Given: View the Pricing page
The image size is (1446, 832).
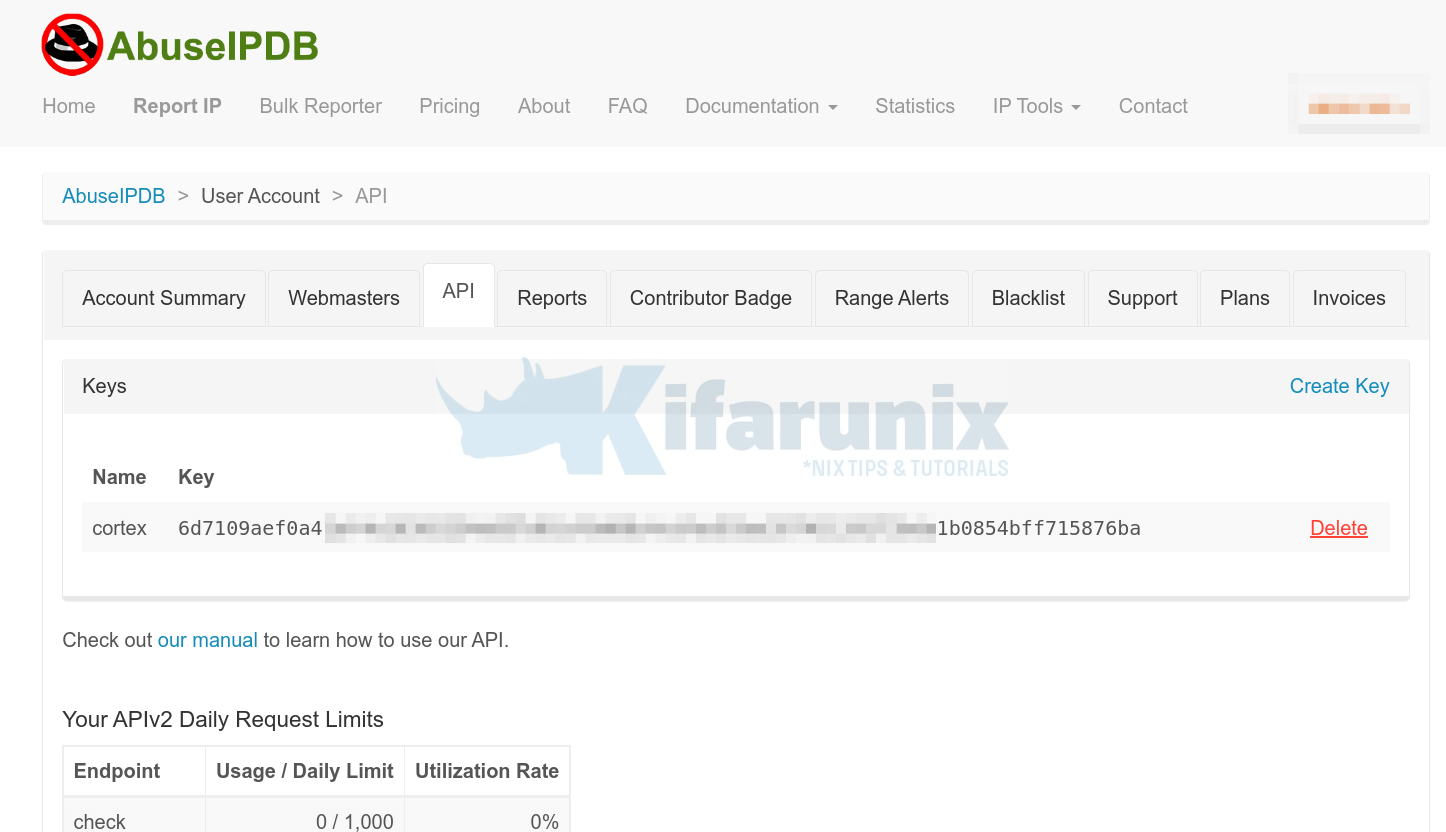Looking at the screenshot, I should point(450,106).
